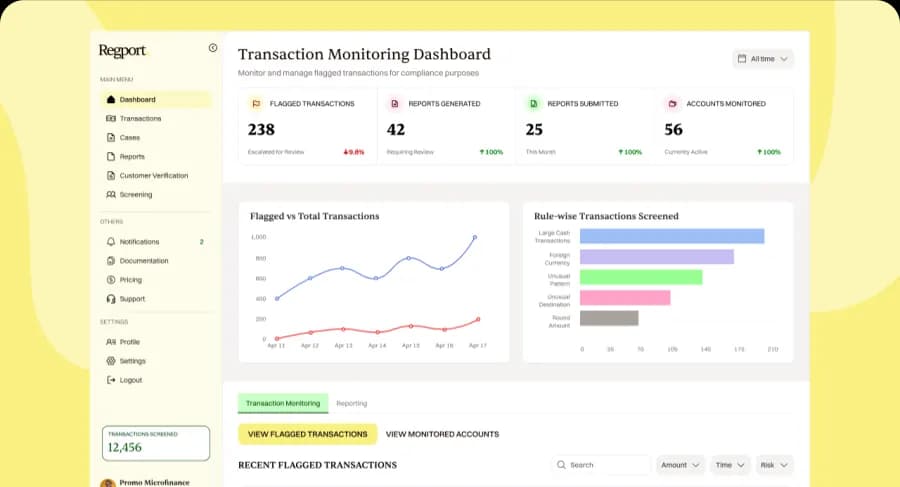900x487 pixels.
Task: Click View Monitored Accounts button
Action: click(x=442, y=434)
